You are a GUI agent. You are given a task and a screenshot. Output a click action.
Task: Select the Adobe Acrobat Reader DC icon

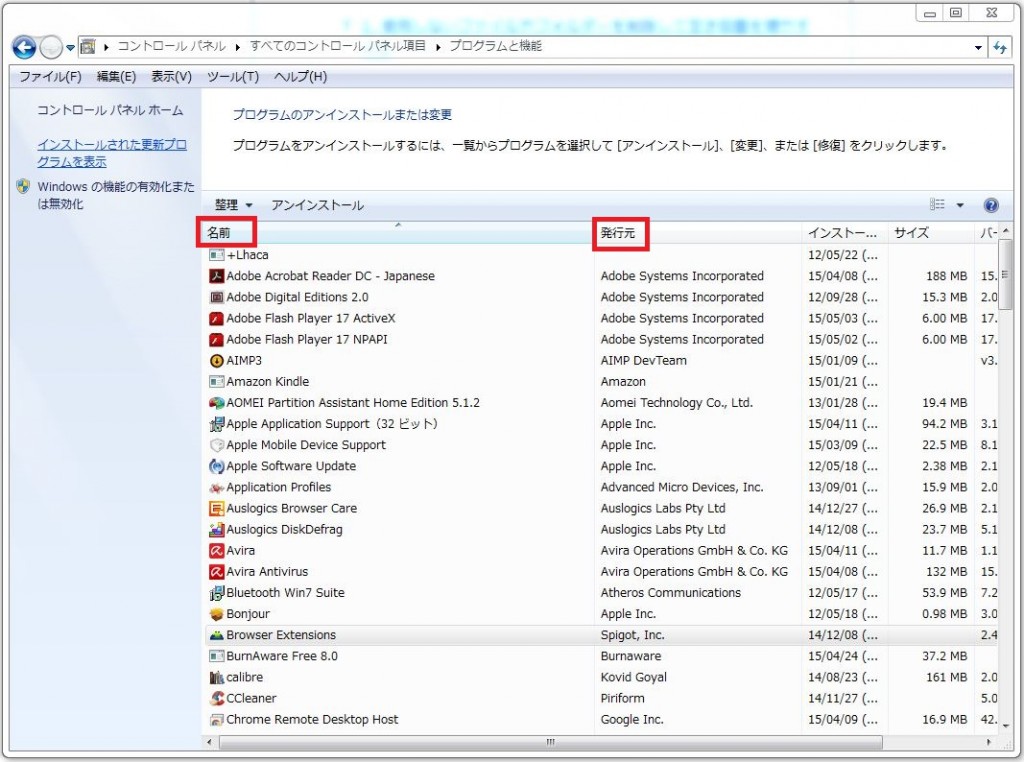point(216,276)
